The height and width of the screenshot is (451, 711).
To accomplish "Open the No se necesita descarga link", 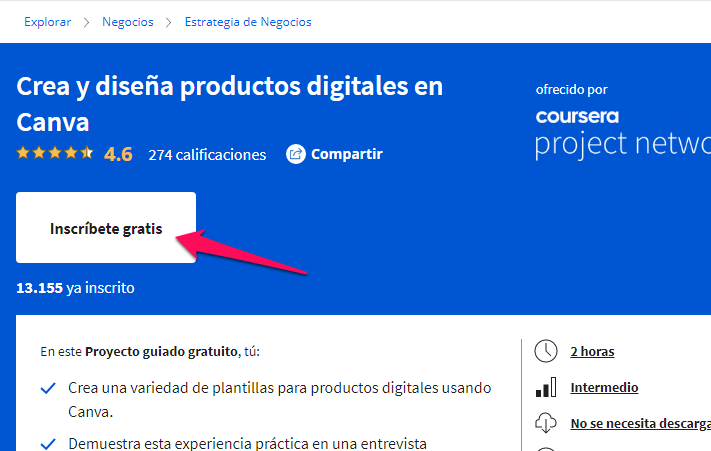I will (x=641, y=423).
